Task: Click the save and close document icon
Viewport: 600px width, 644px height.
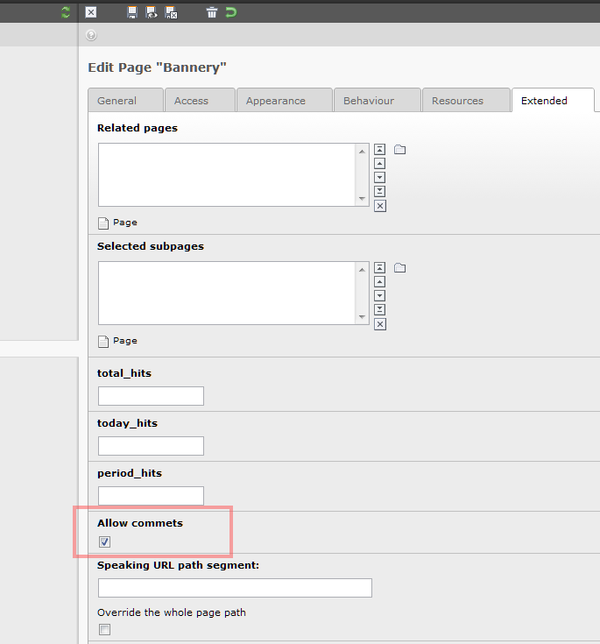Action: point(171,12)
